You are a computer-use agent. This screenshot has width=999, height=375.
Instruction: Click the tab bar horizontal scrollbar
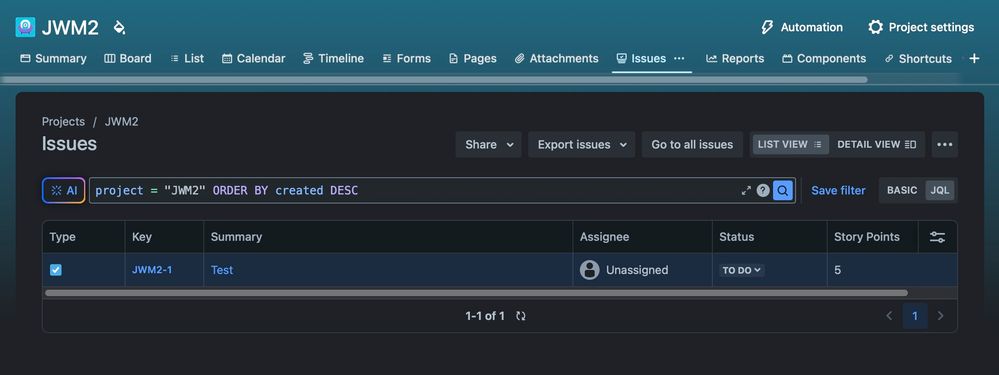(x=434, y=80)
